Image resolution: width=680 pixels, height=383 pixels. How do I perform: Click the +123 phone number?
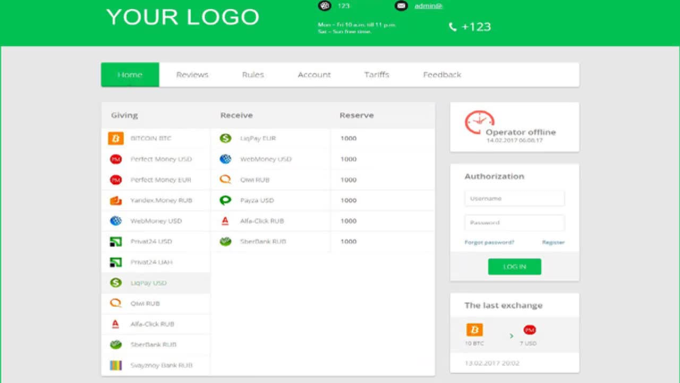476,27
